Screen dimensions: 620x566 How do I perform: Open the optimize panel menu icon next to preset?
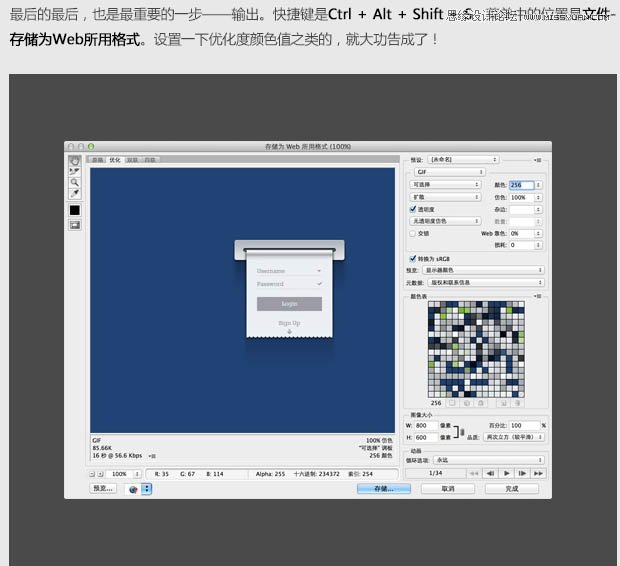click(x=537, y=160)
